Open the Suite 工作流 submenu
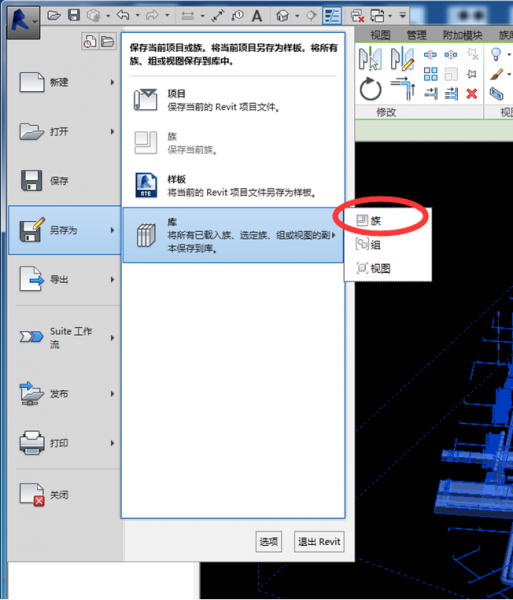The height and width of the screenshot is (600, 513). pyautogui.click(x=64, y=338)
